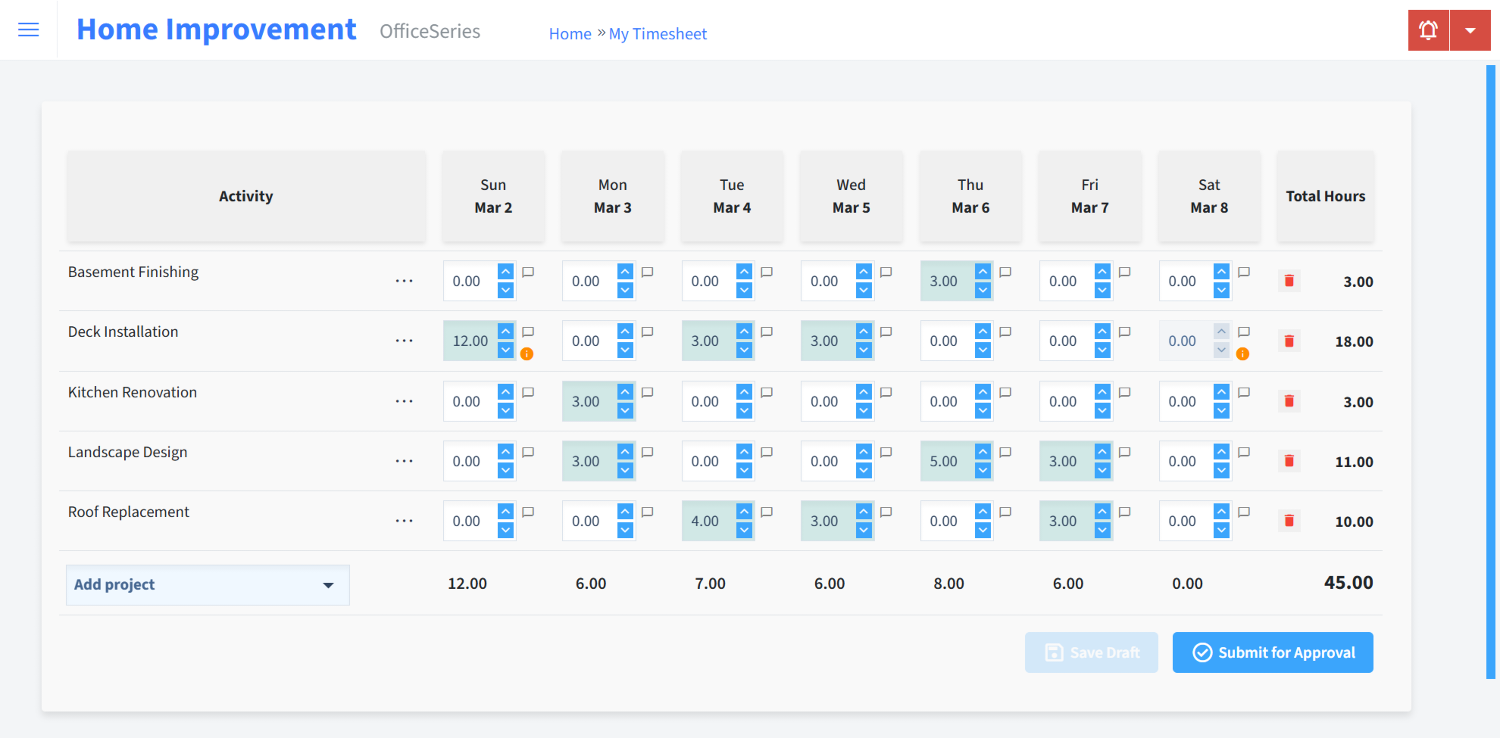
Task: Open the hamburger navigation menu
Action: tap(29, 30)
